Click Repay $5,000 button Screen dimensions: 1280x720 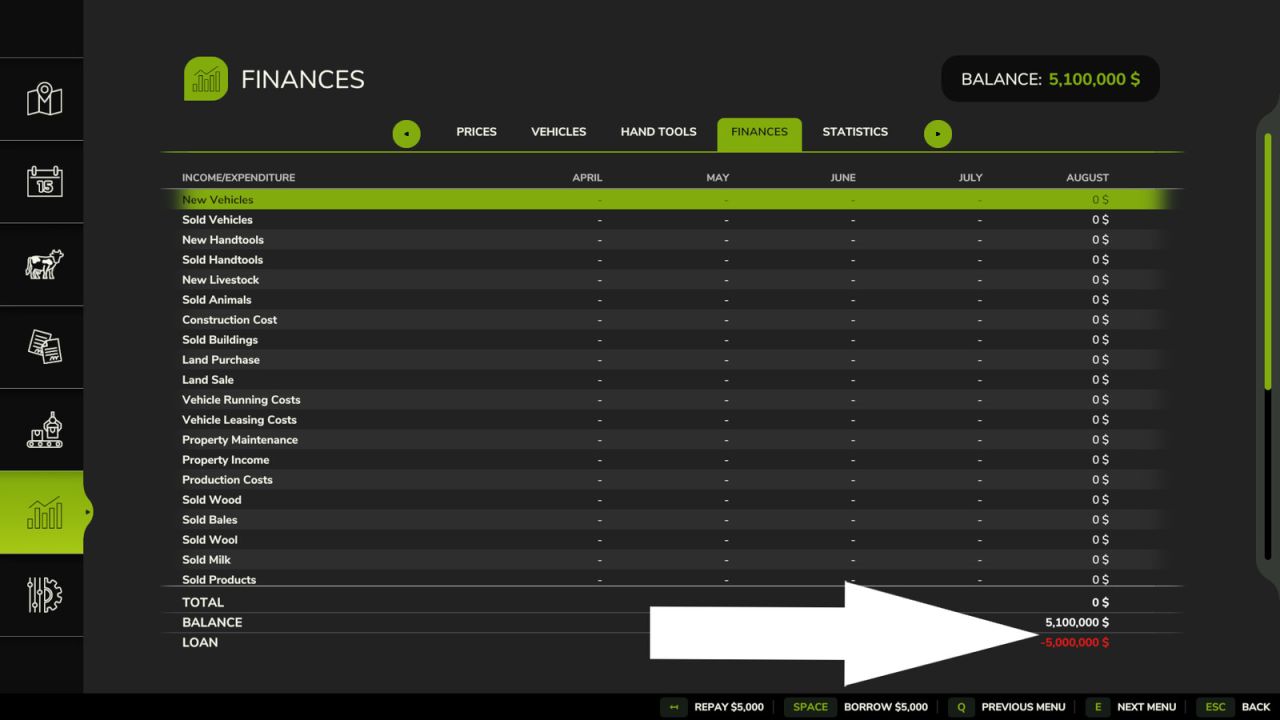(714, 707)
